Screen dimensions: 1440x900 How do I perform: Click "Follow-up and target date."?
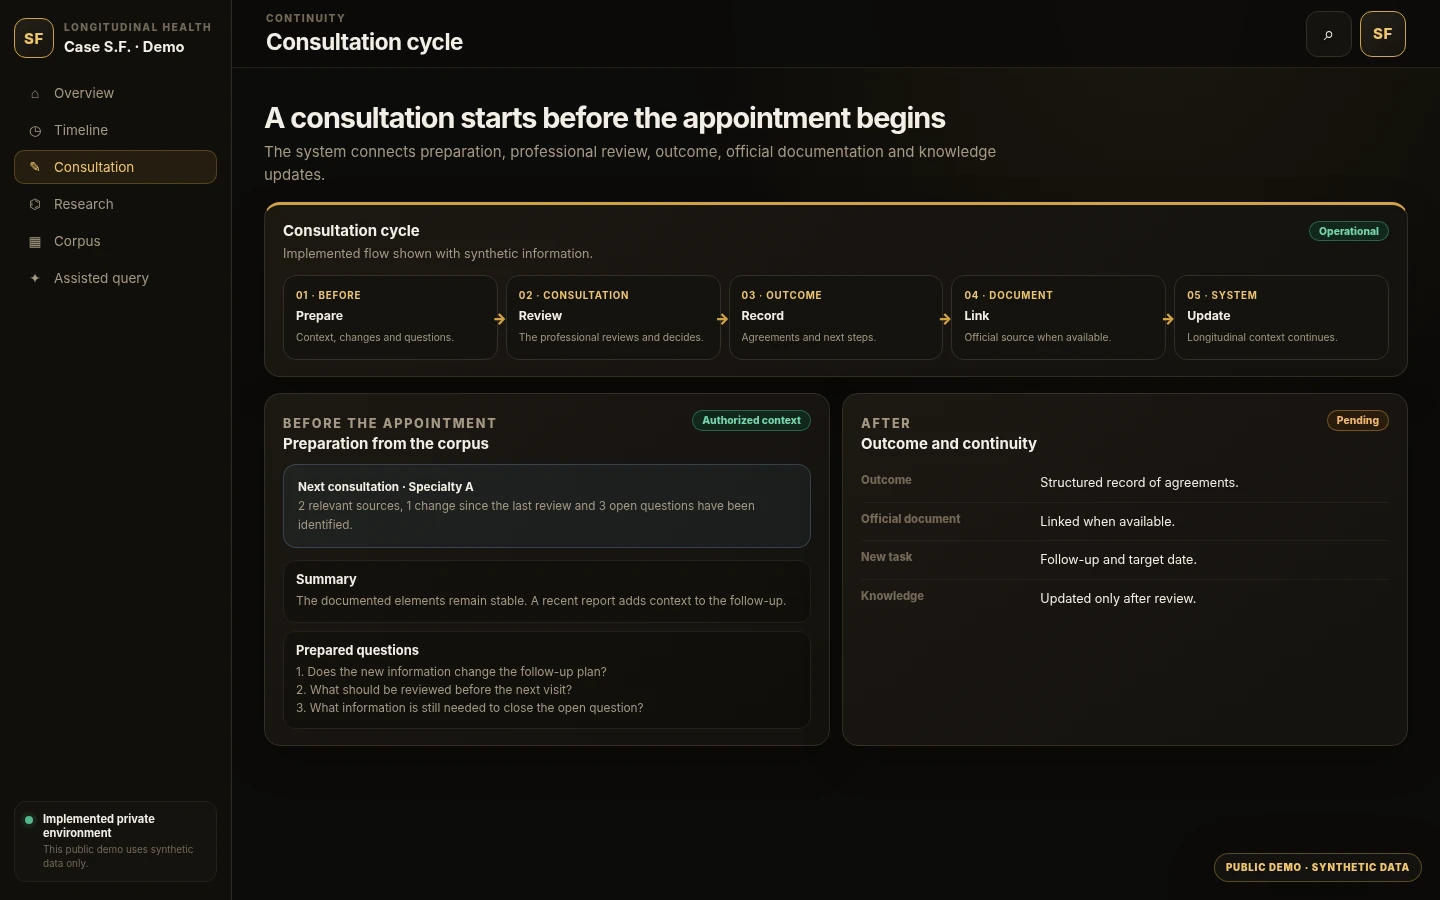pos(1118,560)
